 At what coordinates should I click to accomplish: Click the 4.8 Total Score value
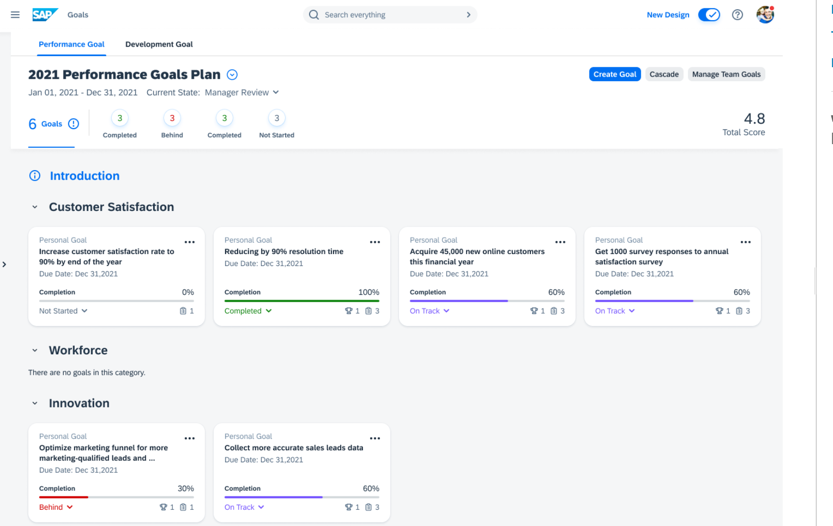[x=754, y=118]
